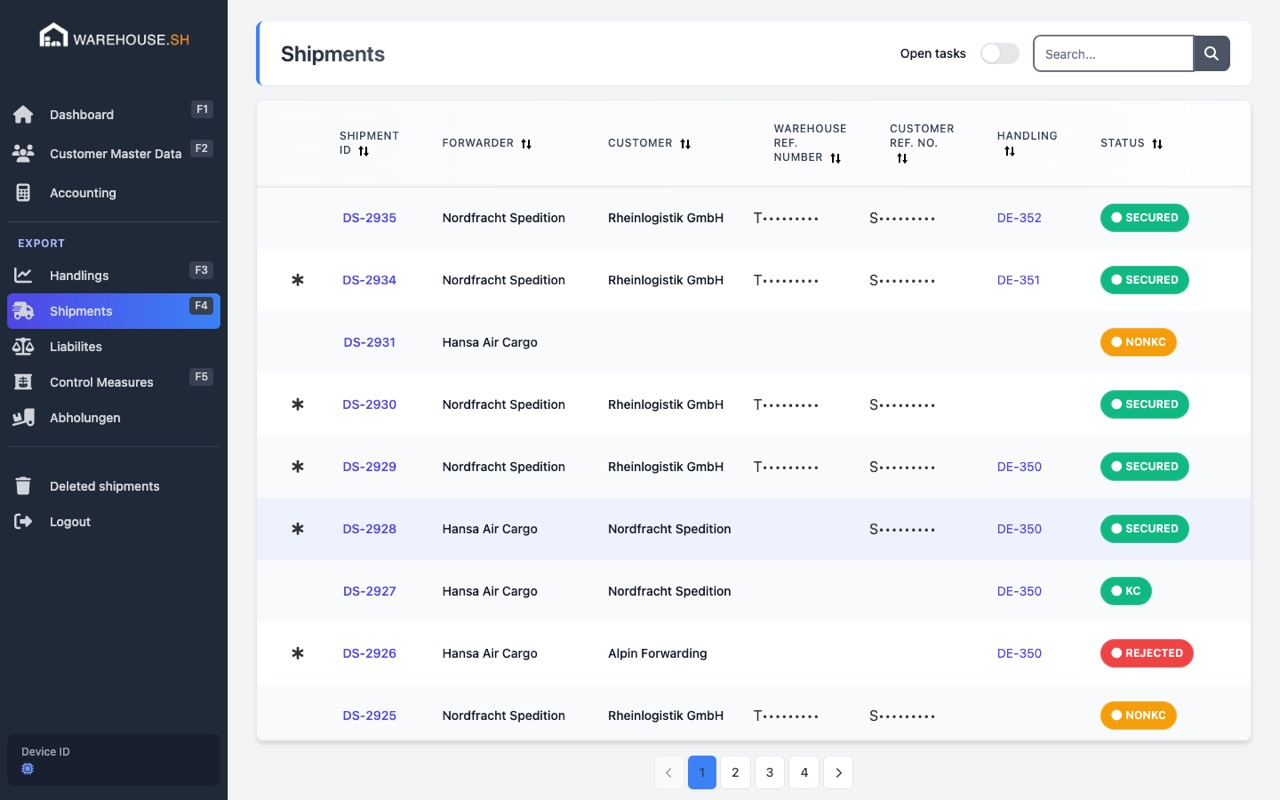Click the Customer Master Data people icon

23,153
